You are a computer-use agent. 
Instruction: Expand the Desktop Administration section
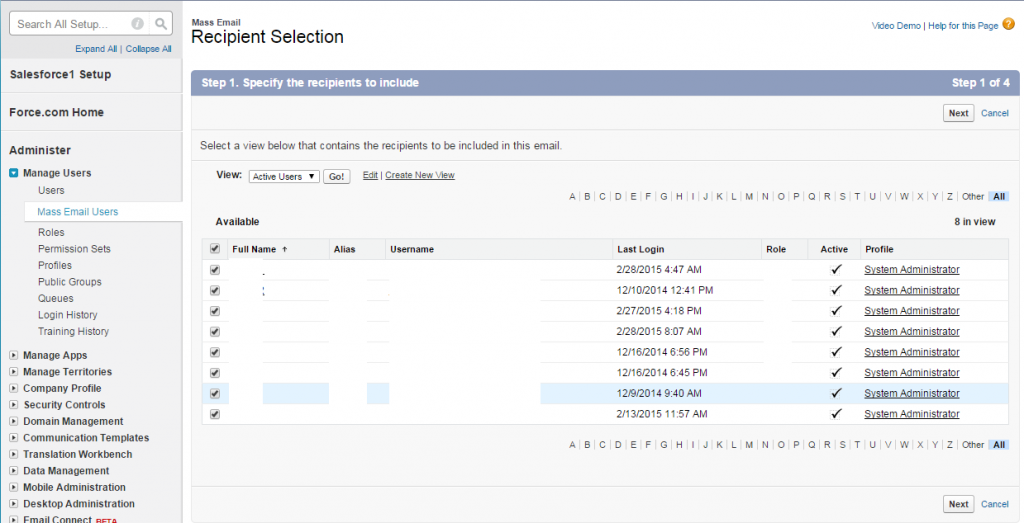(x=14, y=503)
